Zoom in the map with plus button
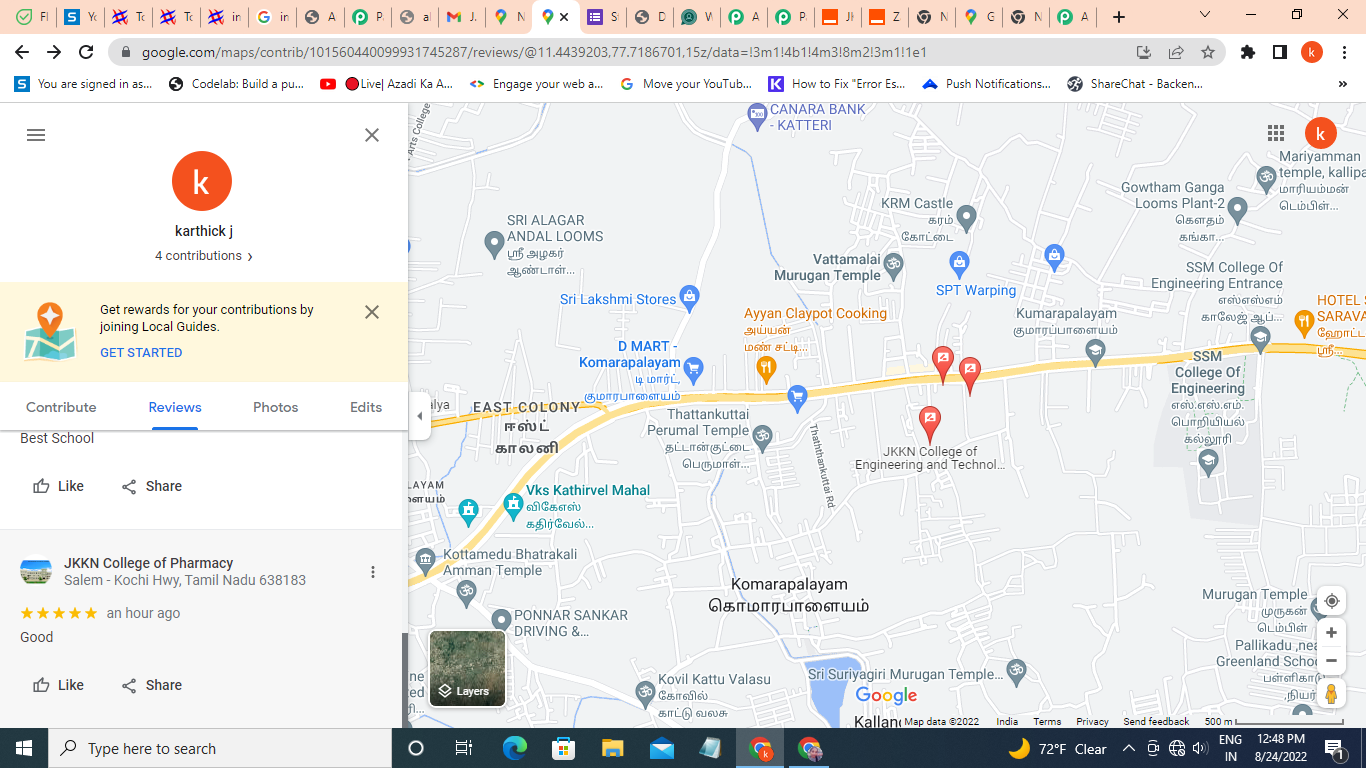Viewport: 1366px width, 768px height. (x=1331, y=633)
